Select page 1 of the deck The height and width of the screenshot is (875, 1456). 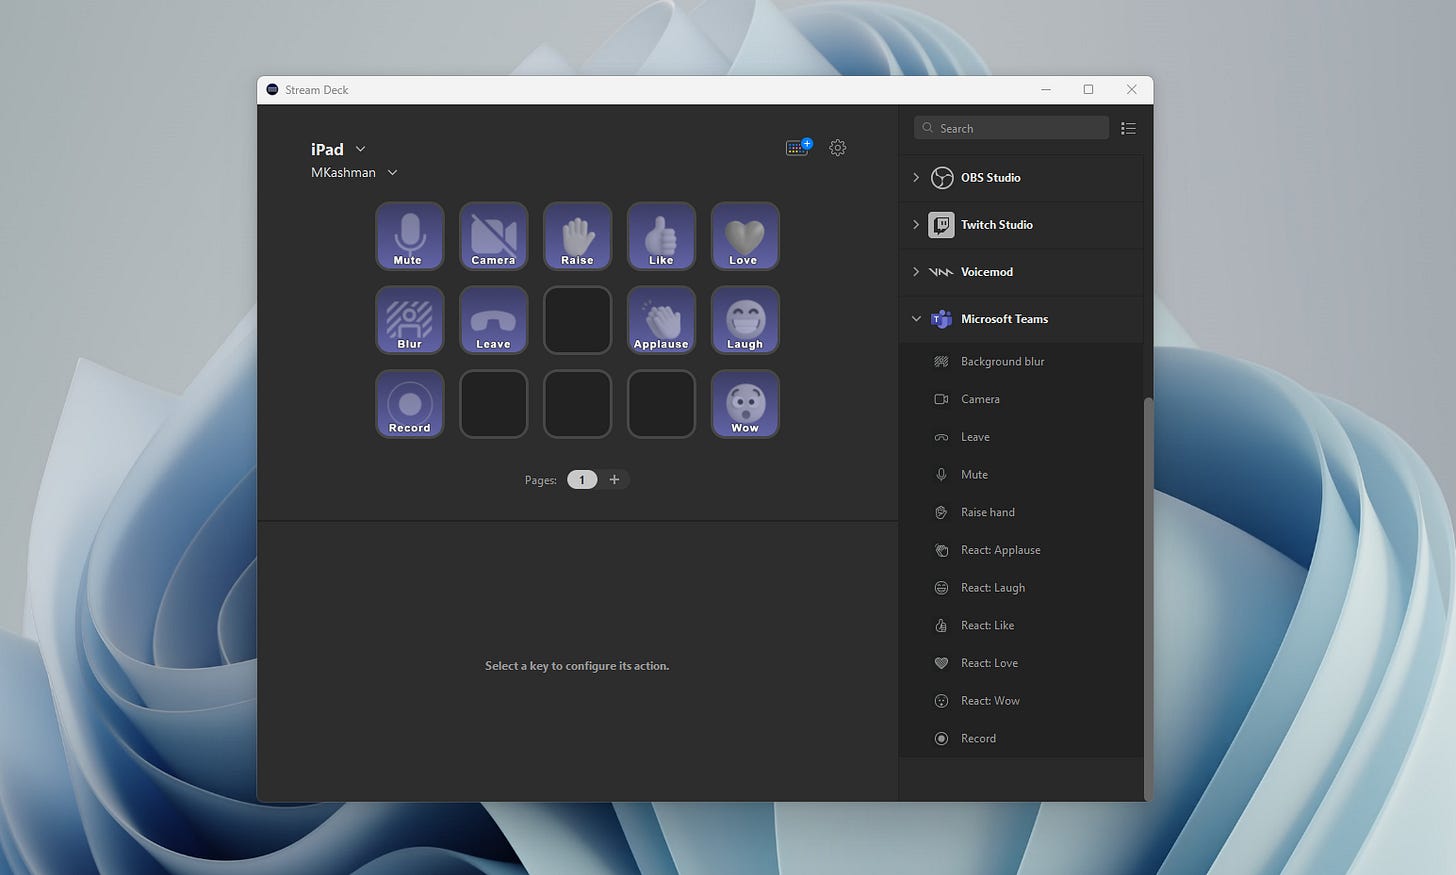[582, 480]
